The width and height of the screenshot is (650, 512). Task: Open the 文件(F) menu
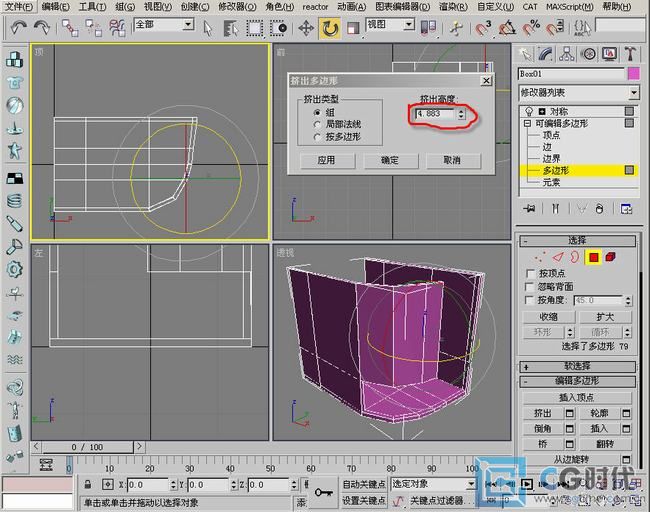coord(19,7)
